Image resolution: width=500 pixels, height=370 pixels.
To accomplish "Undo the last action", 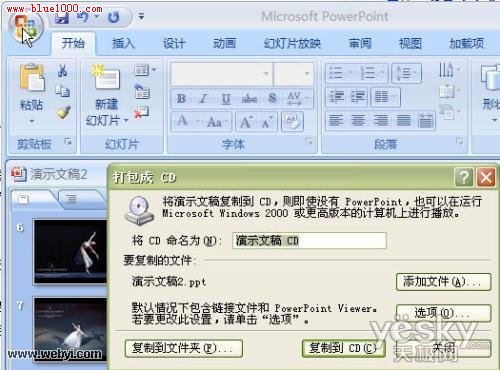I will click(x=82, y=17).
